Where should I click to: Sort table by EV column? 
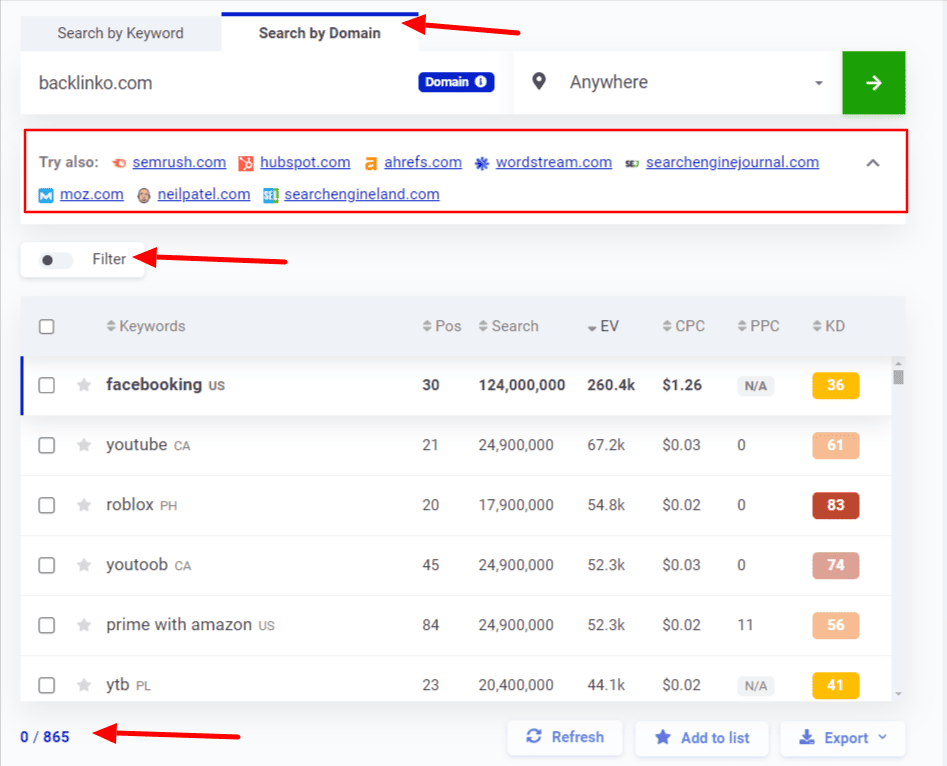click(603, 326)
